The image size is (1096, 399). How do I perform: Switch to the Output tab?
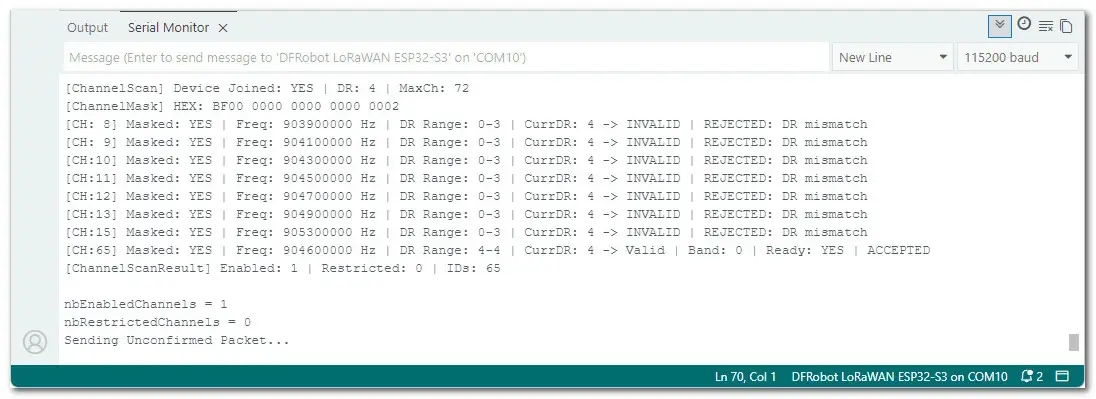click(x=87, y=28)
